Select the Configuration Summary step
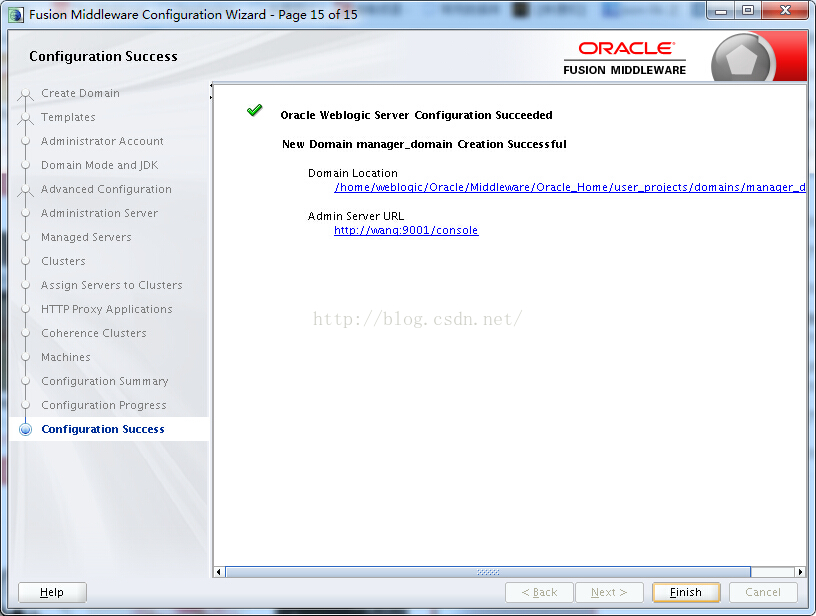The height and width of the screenshot is (616, 816). pos(105,381)
